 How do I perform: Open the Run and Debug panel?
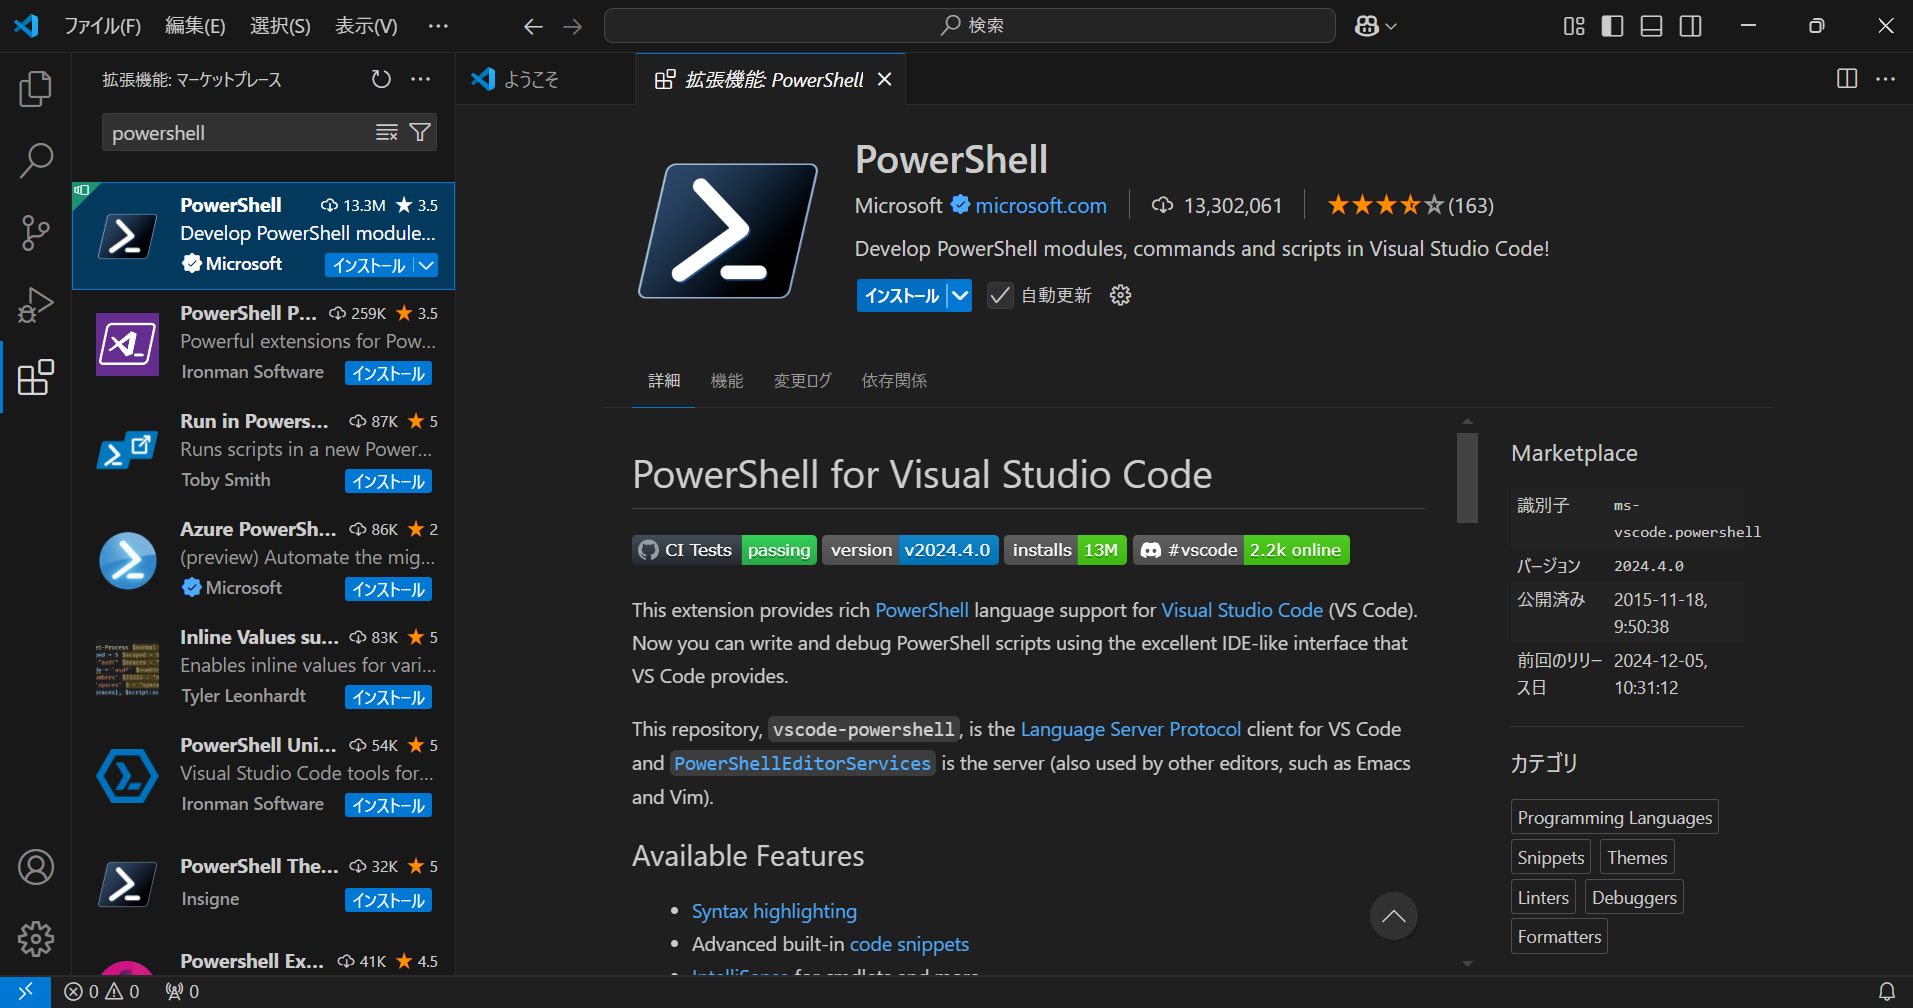(x=35, y=304)
